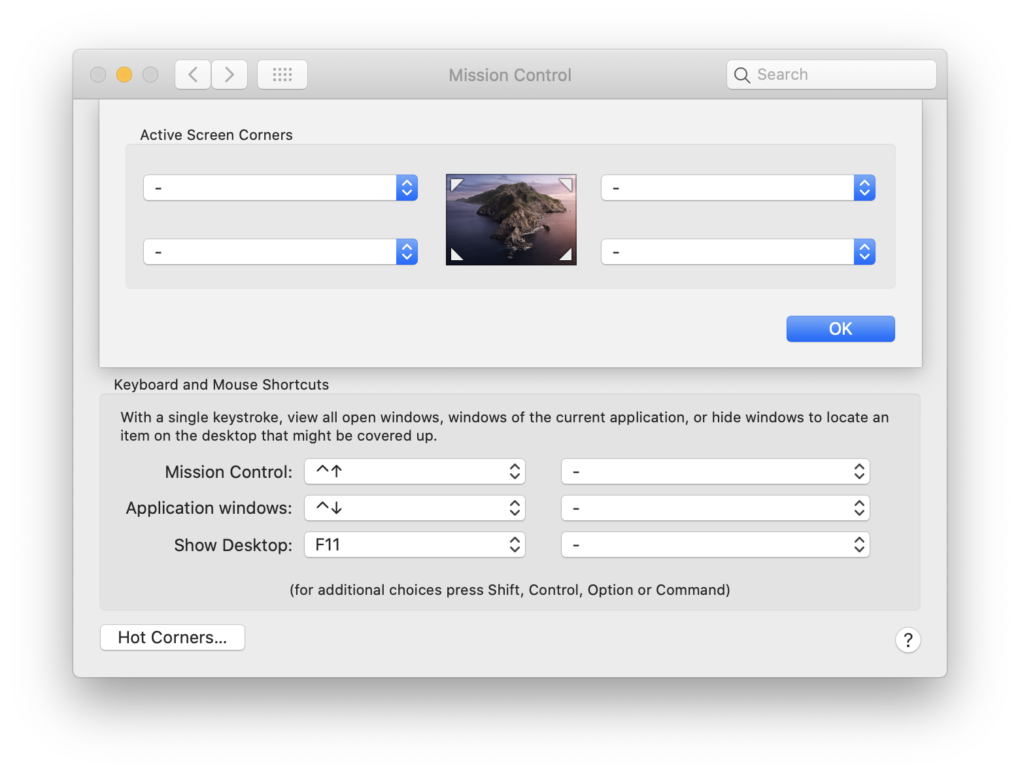Click the Mission Control window title
This screenshot has width=1020, height=774.
(510, 74)
